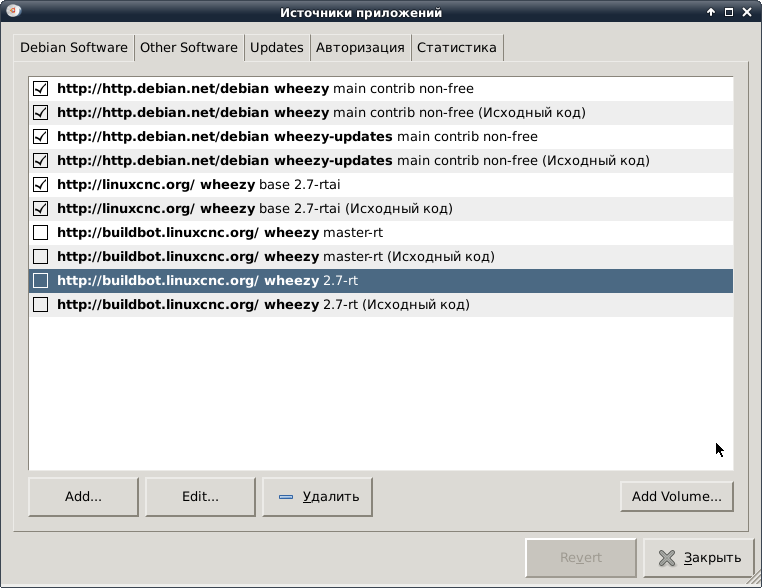Viewport: 762px width, 588px height.
Task: Select row buildbot 2.7-rt (Исходный код)
Action: 381,305
